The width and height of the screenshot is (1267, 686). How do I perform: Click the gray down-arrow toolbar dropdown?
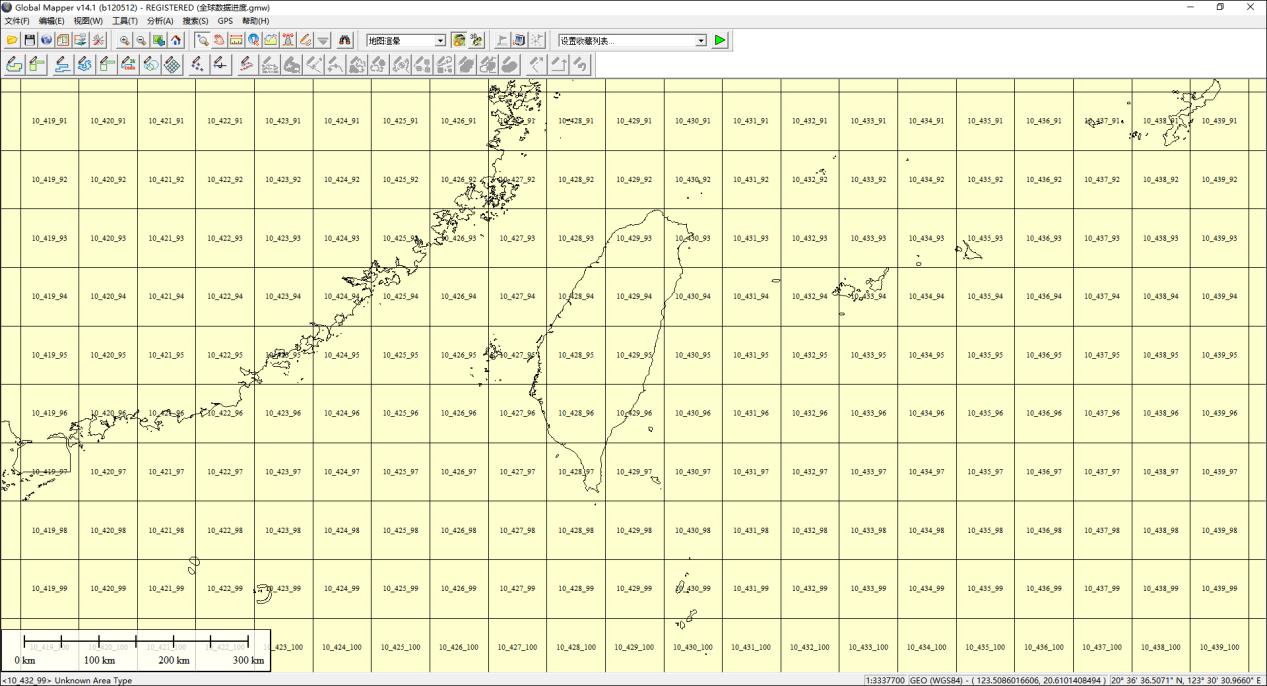tap(323, 40)
